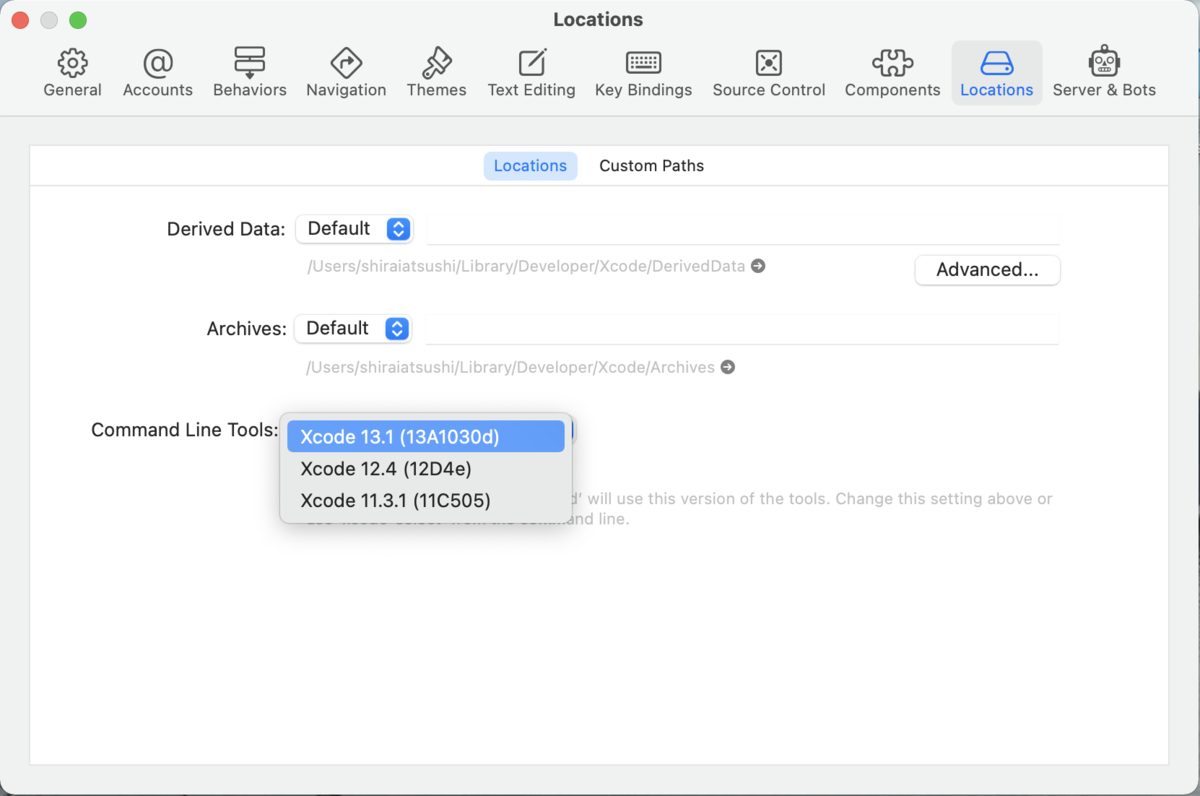The width and height of the screenshot is (1200, 796).
Task: Open the Themes preferences pane
Action: point(436,73)
